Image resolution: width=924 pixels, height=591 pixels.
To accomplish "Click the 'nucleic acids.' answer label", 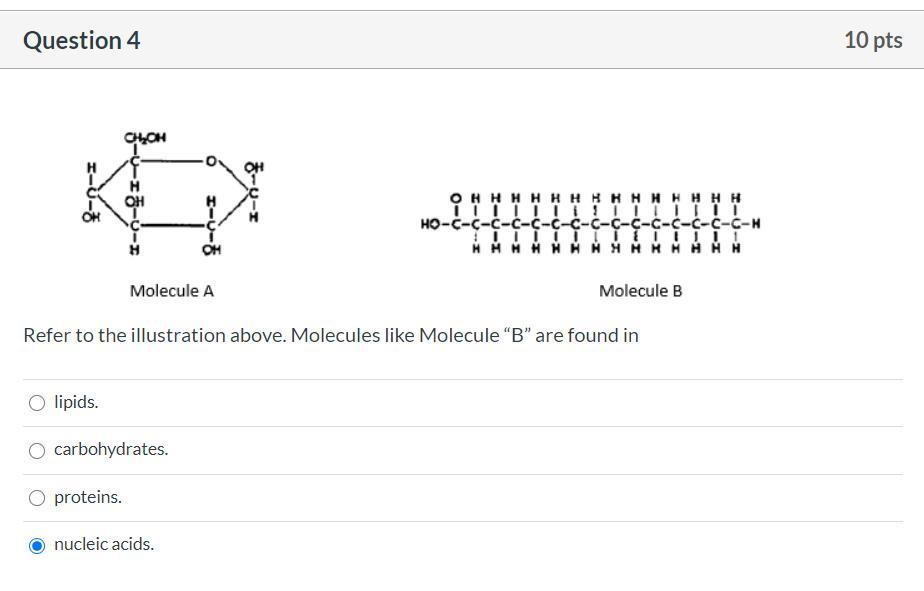I will pos(104,544).
